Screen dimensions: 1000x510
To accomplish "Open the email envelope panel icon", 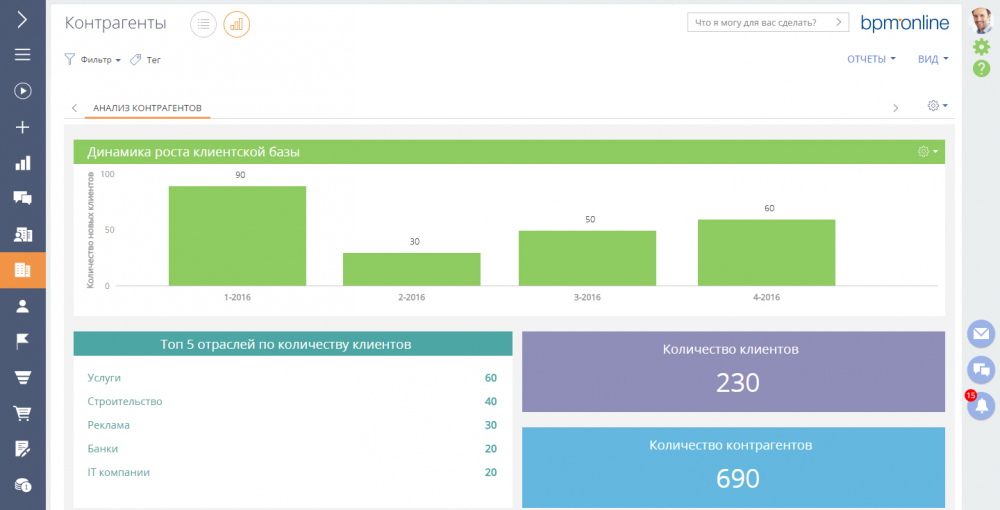I will [x=981, y=334].
